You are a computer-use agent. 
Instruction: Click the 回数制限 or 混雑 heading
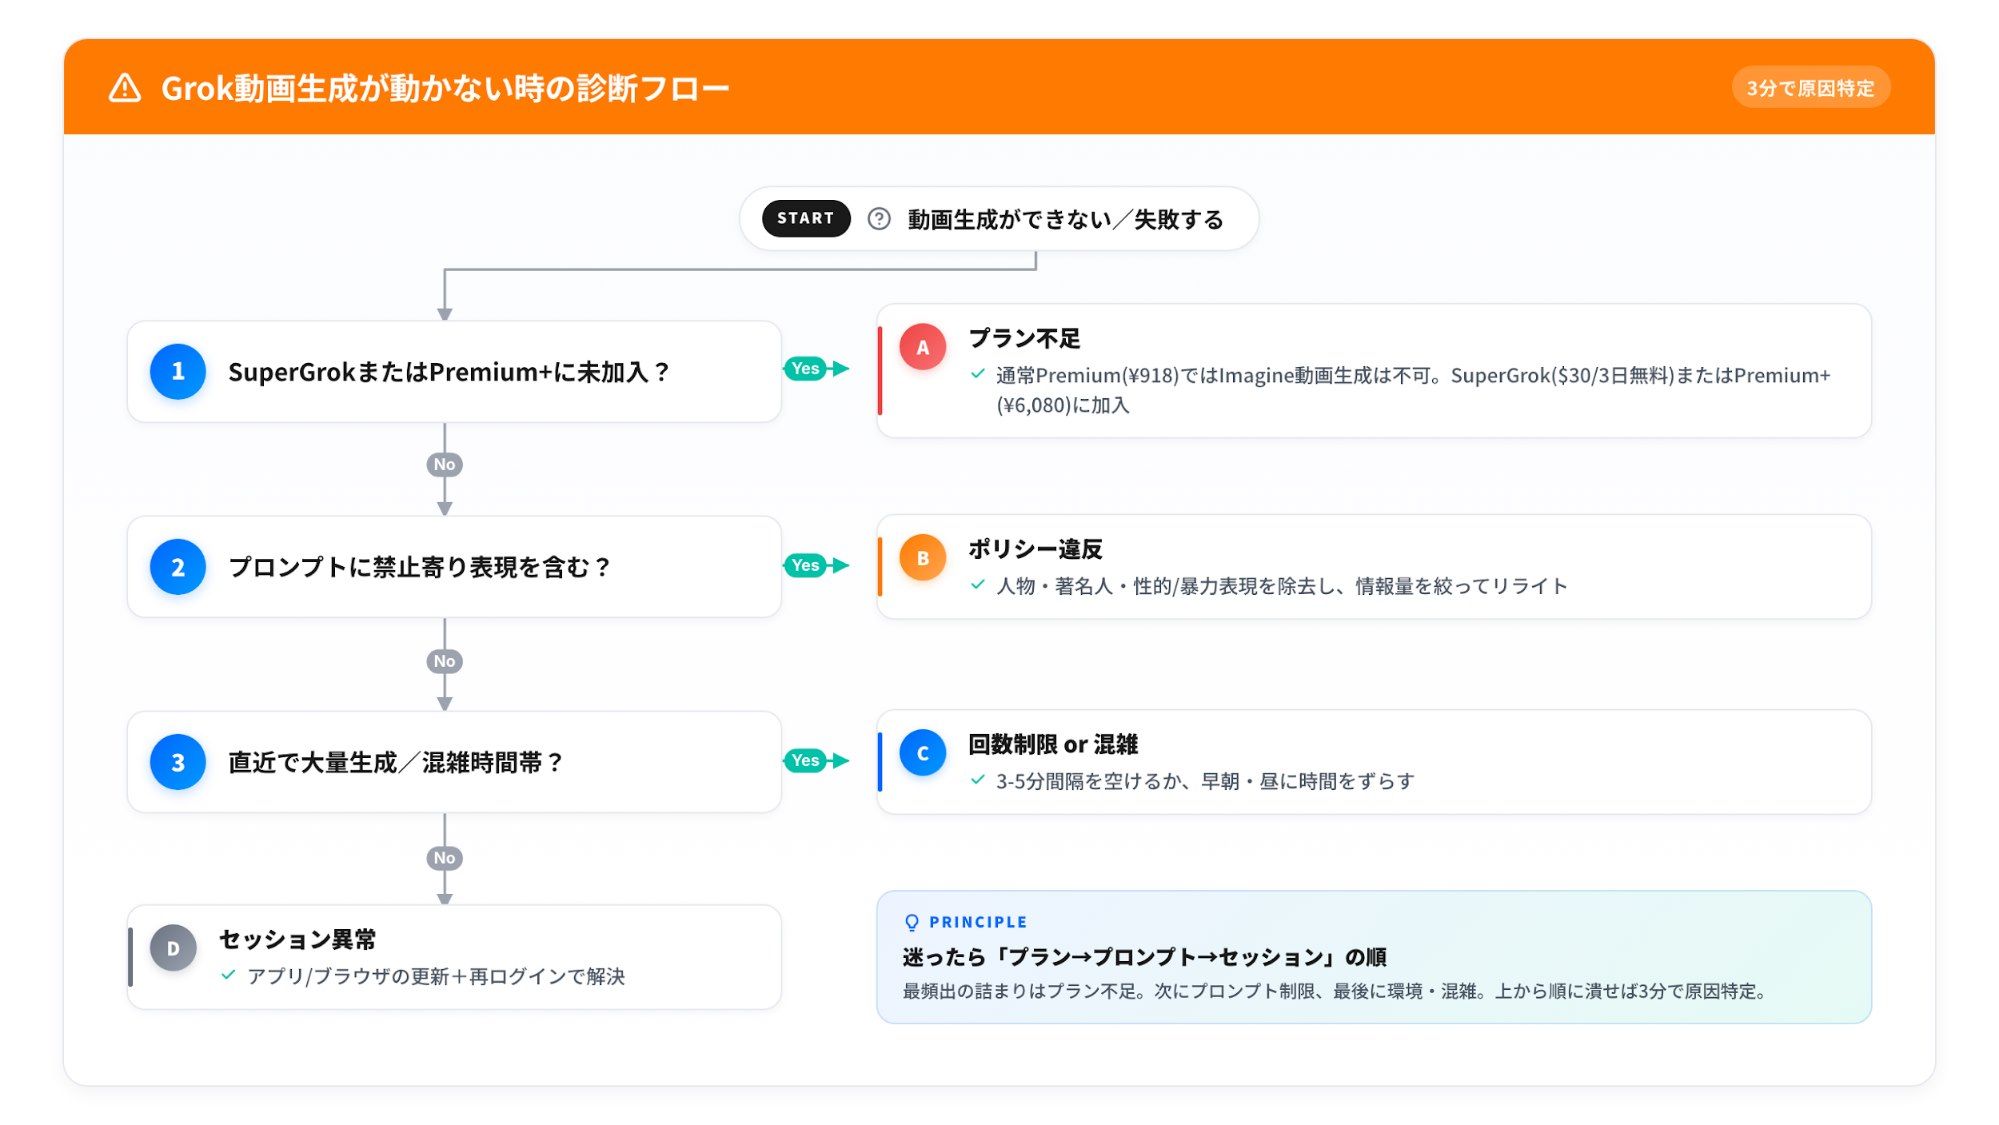click(x=1053, y=744)
